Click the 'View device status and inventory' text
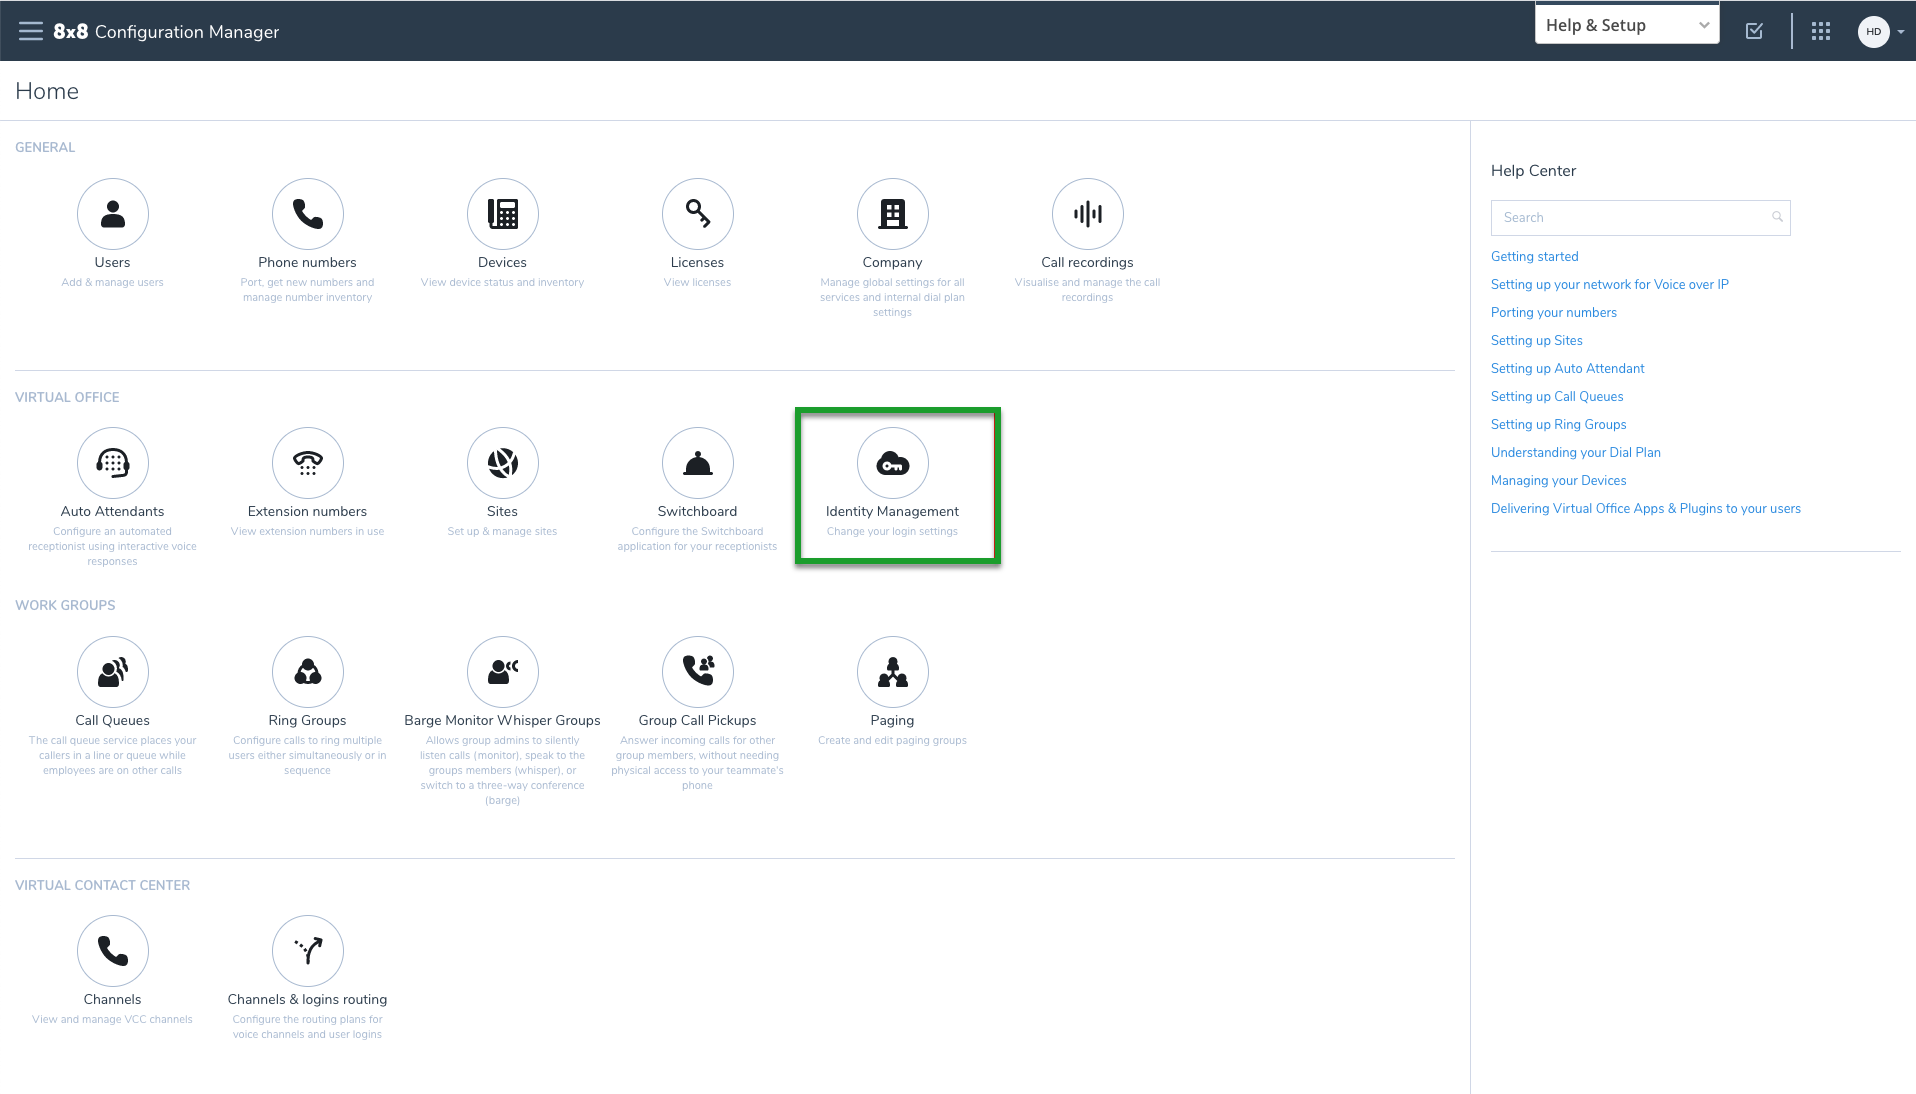Image resolution: width=1916 pixels, height=1094 pixels. click(x=502, y=283)
